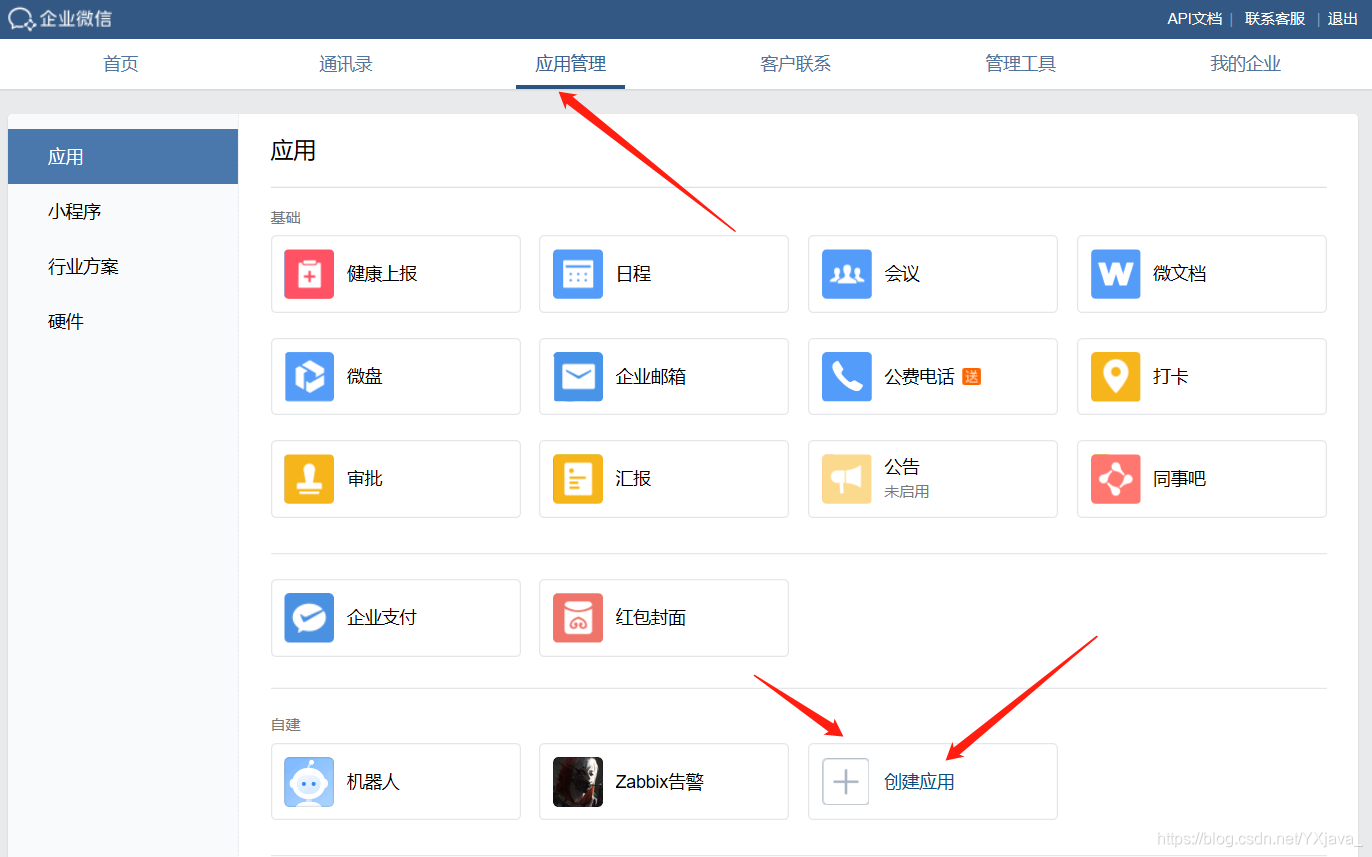Open 硬件 in the left sidebar
This screenshot has height=857, width=1372.
[x=123, y=322]
